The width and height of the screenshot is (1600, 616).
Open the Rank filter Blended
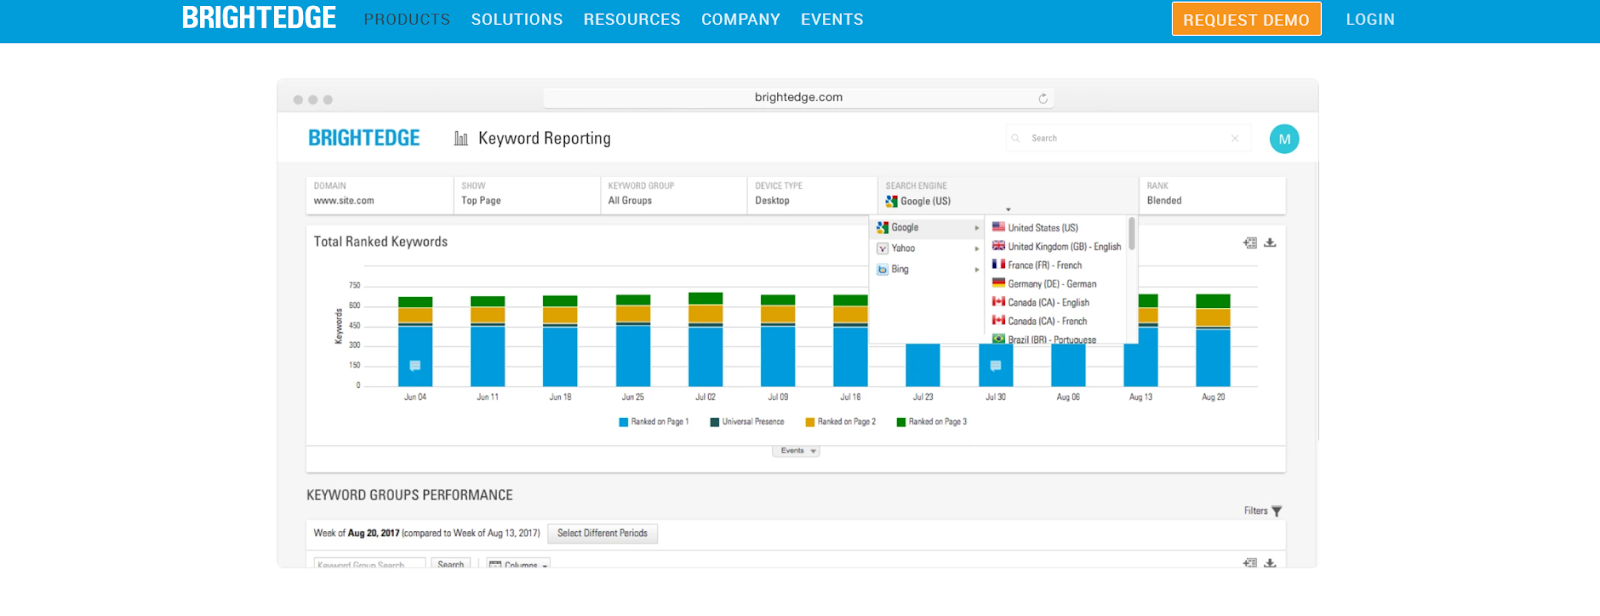tap(1212, 194)
